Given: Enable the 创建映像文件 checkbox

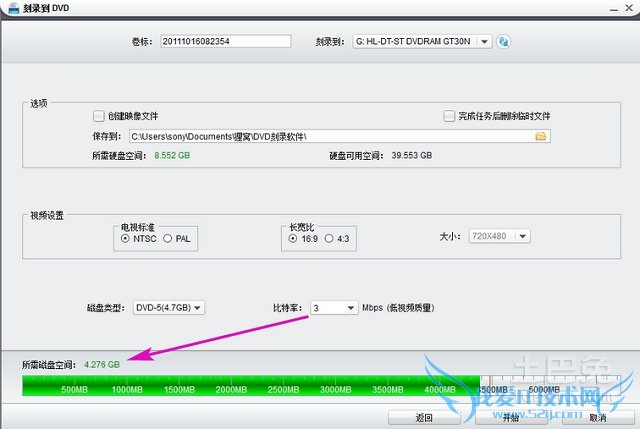Looking at the screenshot, I should click(x=98, y=116).
